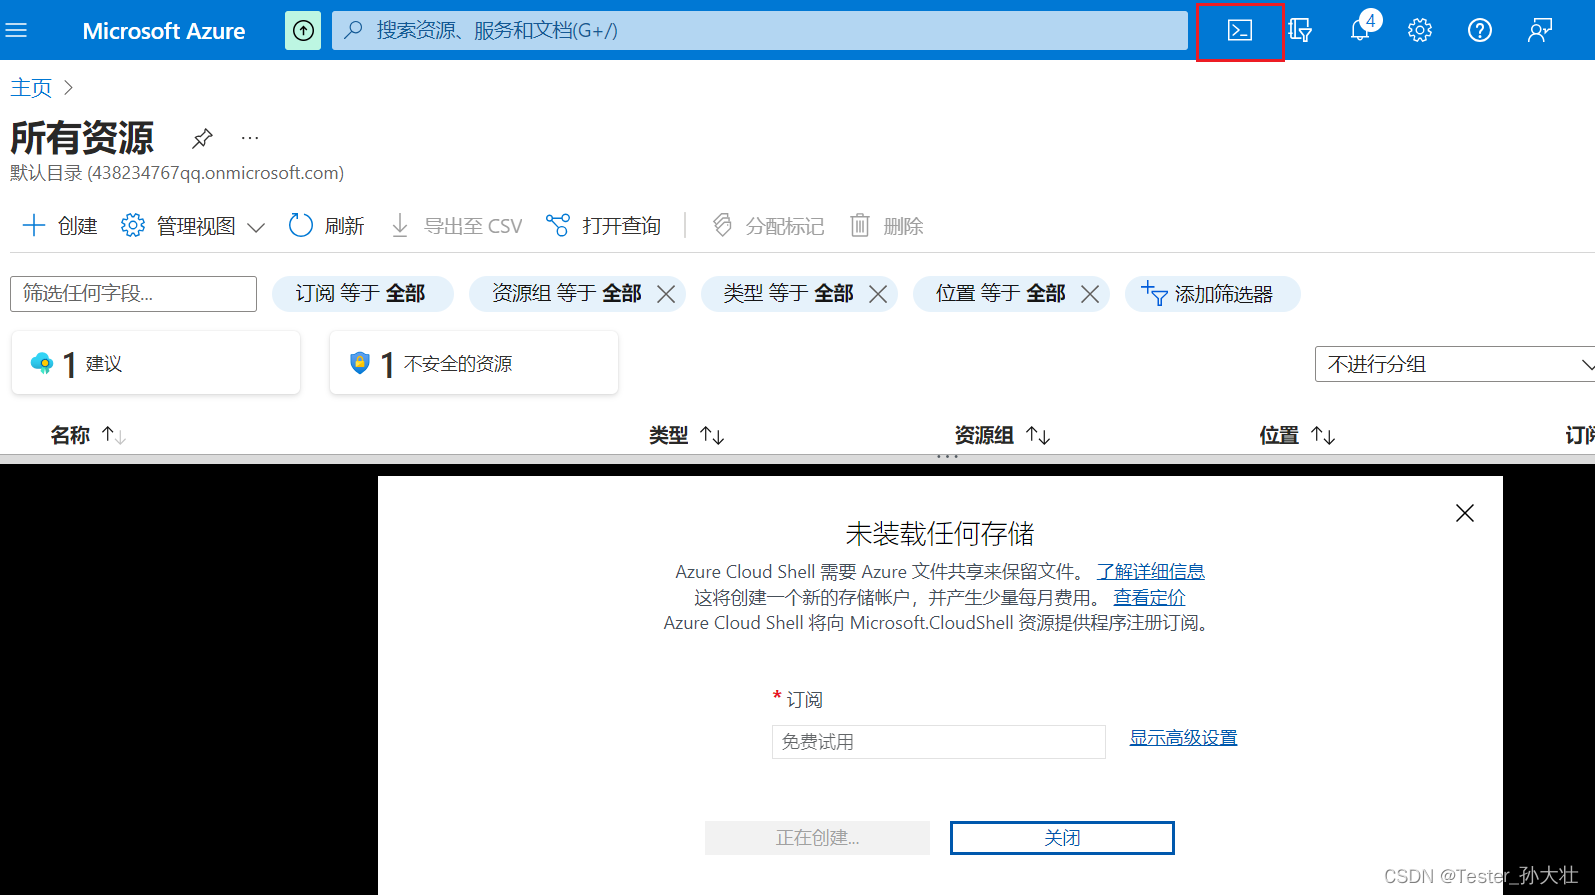1595x895 pixels.
Task: Sort by 名称 column header
Action: [x=88, y=435]
